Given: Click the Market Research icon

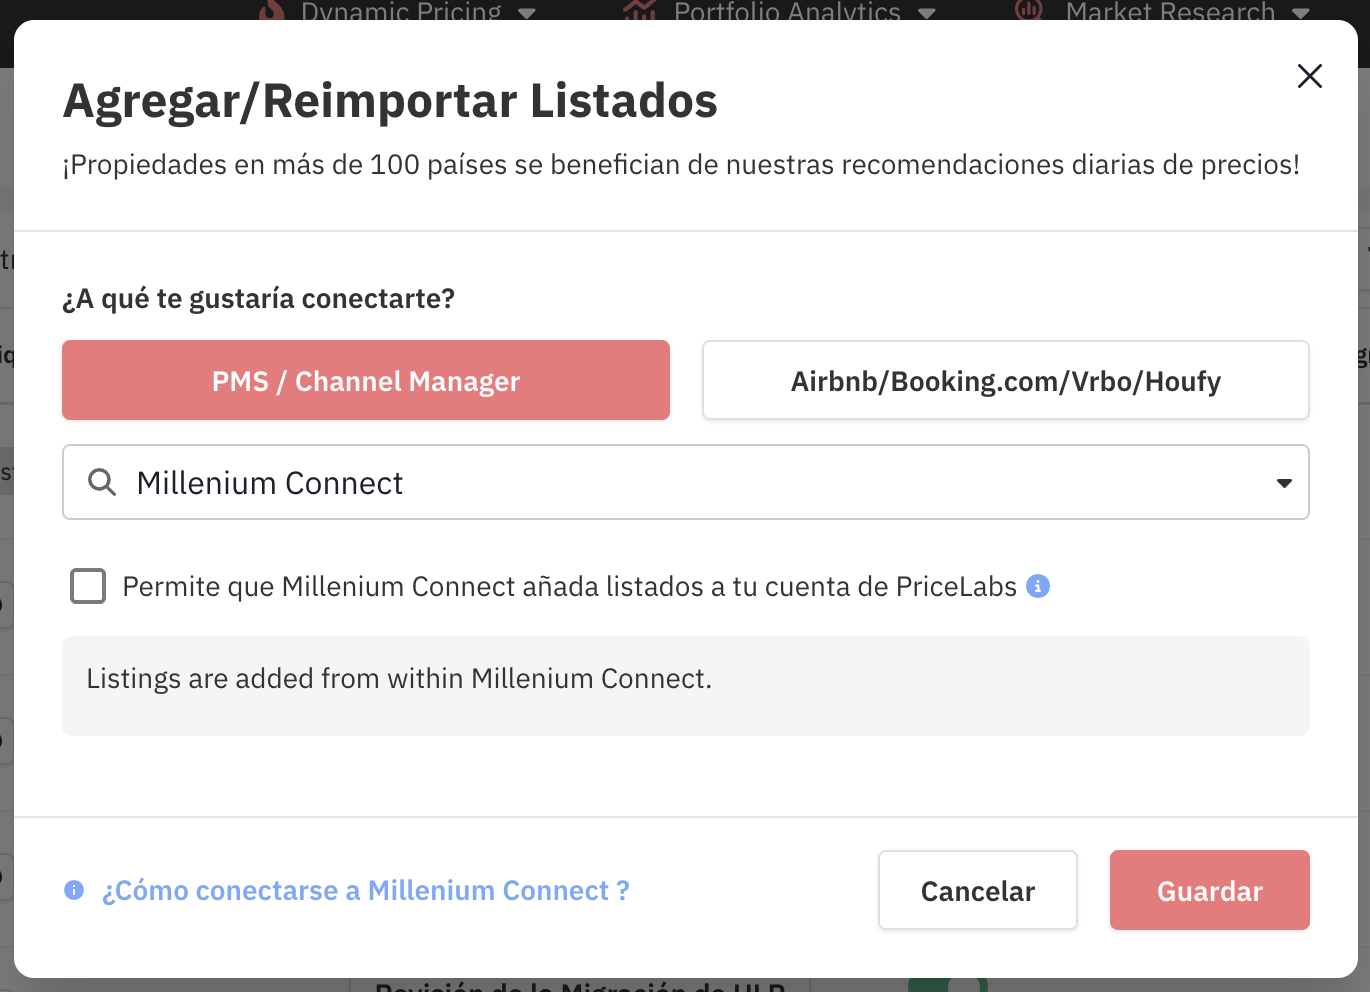Looking at the screenshot, I should pos(1029,11).
